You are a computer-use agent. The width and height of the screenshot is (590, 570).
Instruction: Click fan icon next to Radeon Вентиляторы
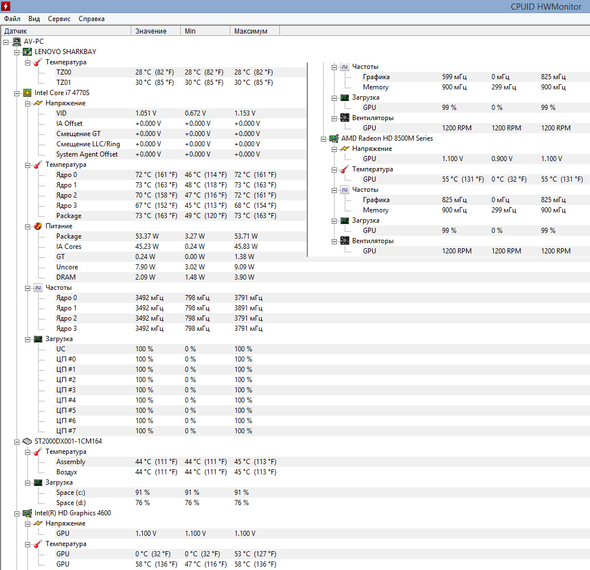[x=345, y=241]
